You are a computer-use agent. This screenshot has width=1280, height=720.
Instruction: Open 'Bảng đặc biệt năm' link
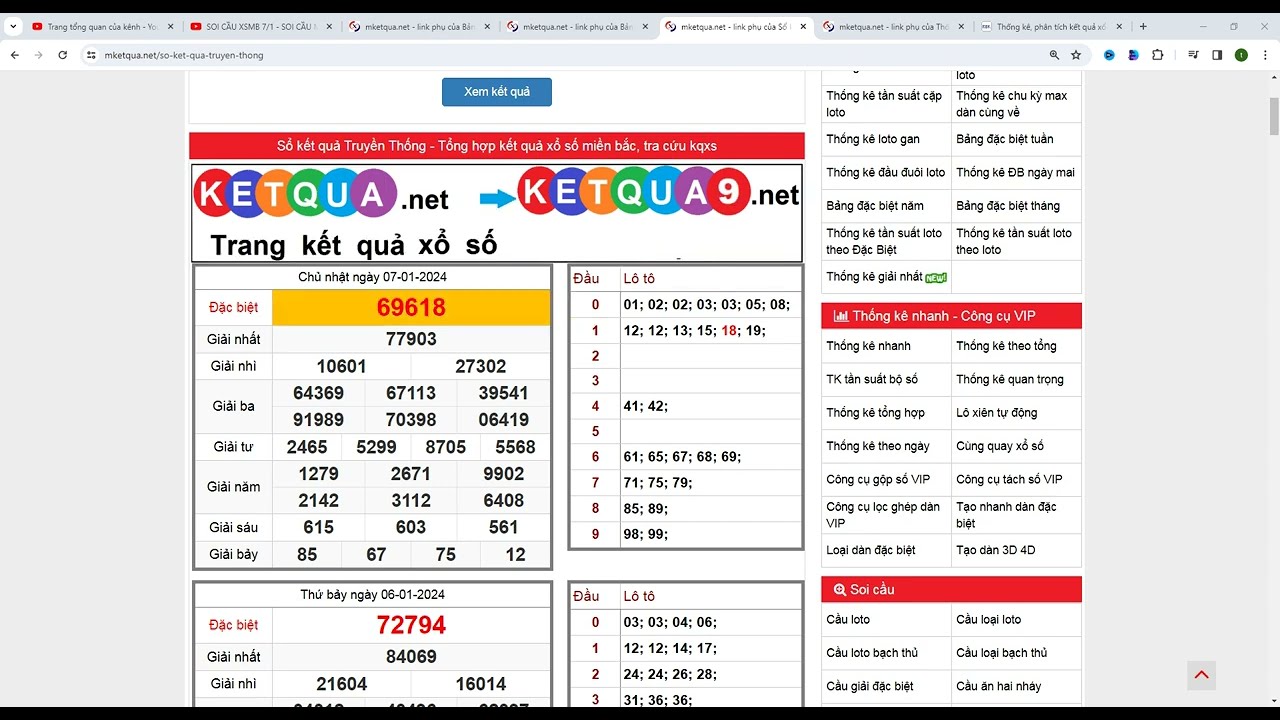pyautogui.click(x=875, y=206)
